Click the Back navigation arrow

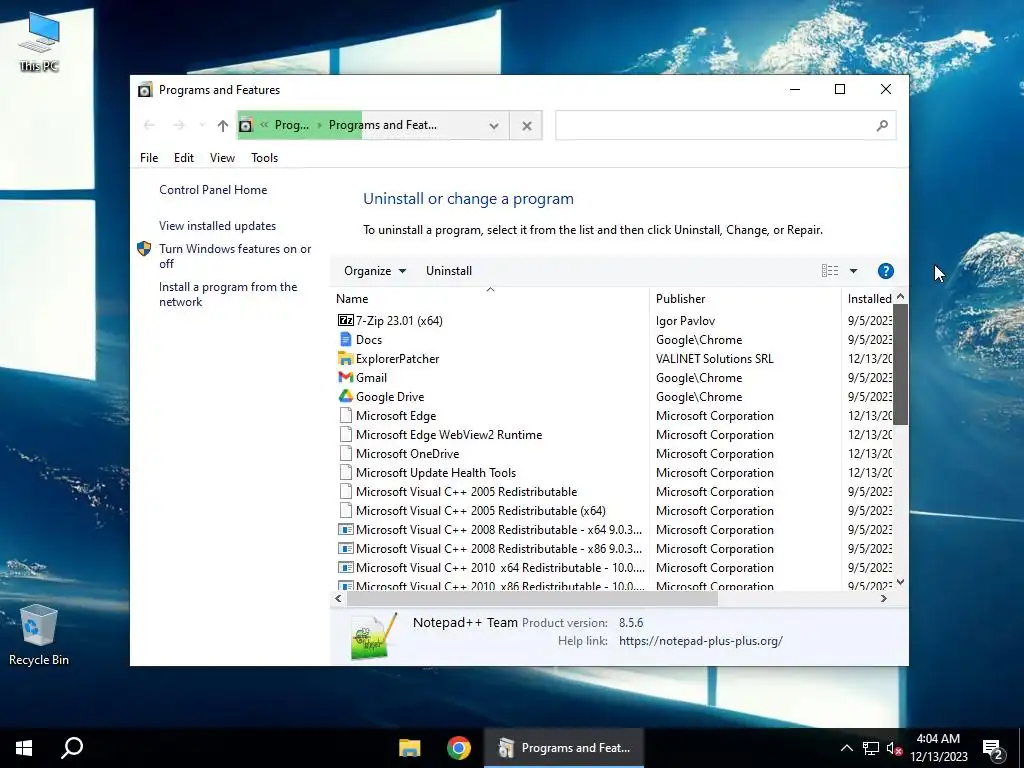(150, 125)
